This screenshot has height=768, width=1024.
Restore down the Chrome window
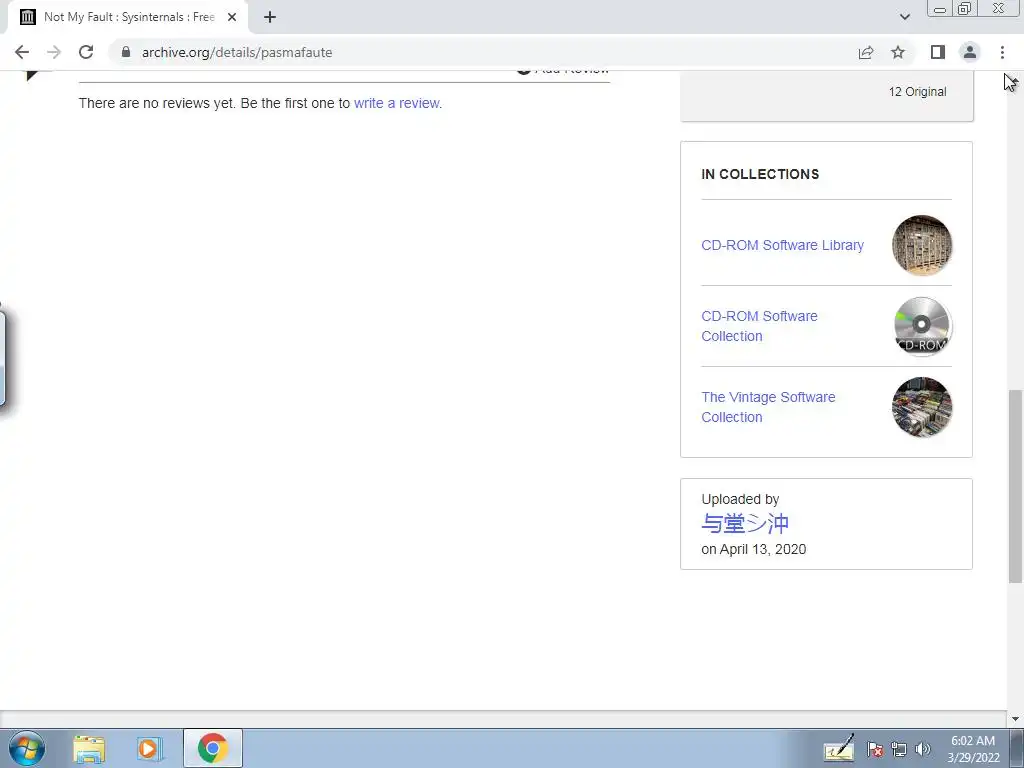965,8
